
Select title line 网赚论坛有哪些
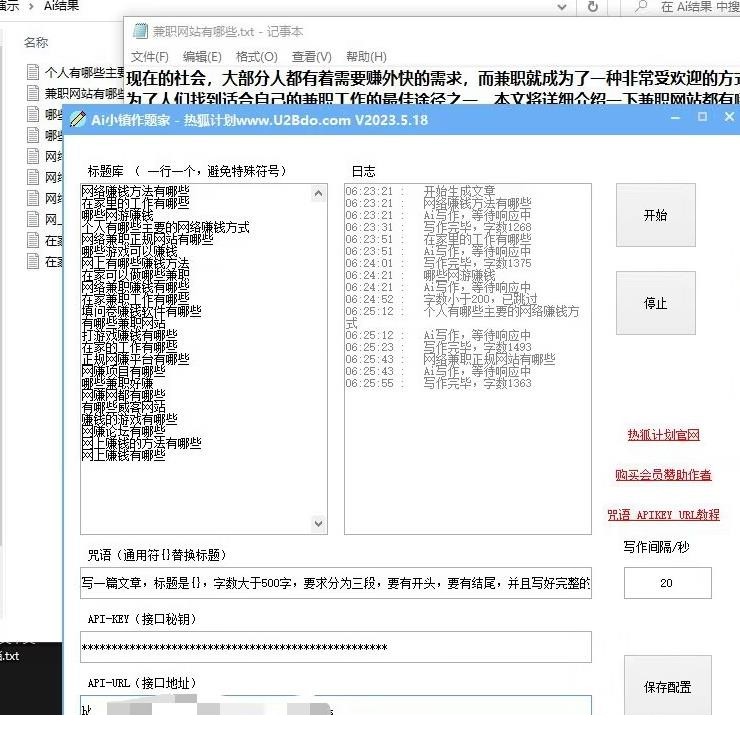tap(123, 431)
